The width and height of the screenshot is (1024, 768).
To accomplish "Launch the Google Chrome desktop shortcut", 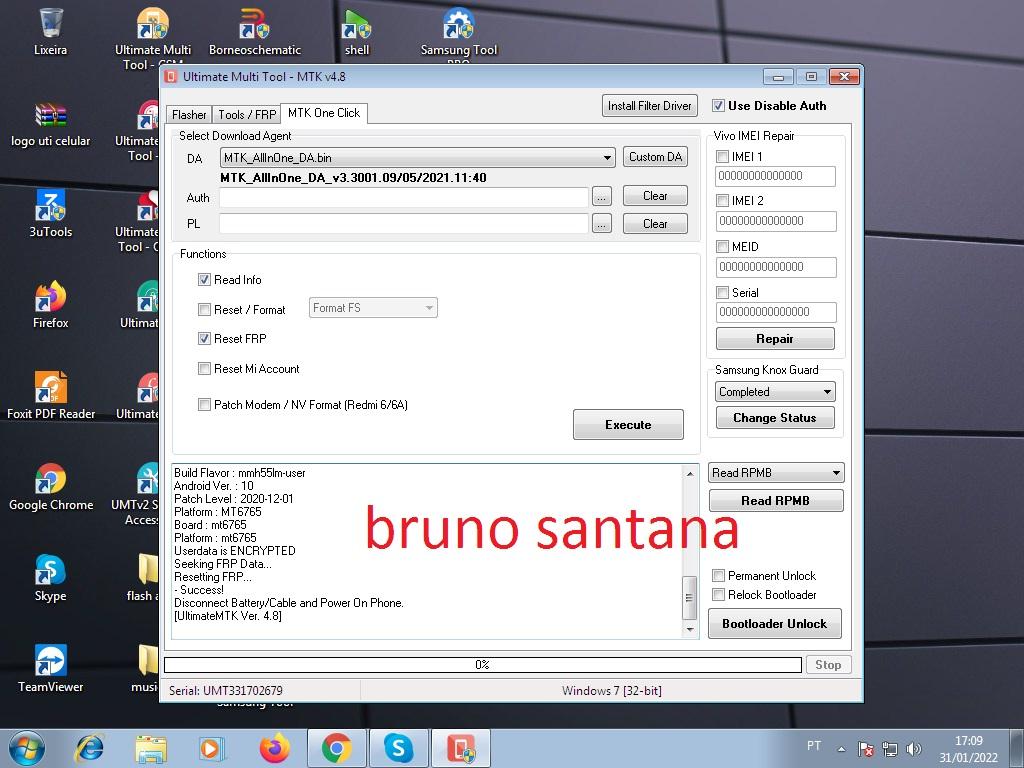I will [50, 487].
